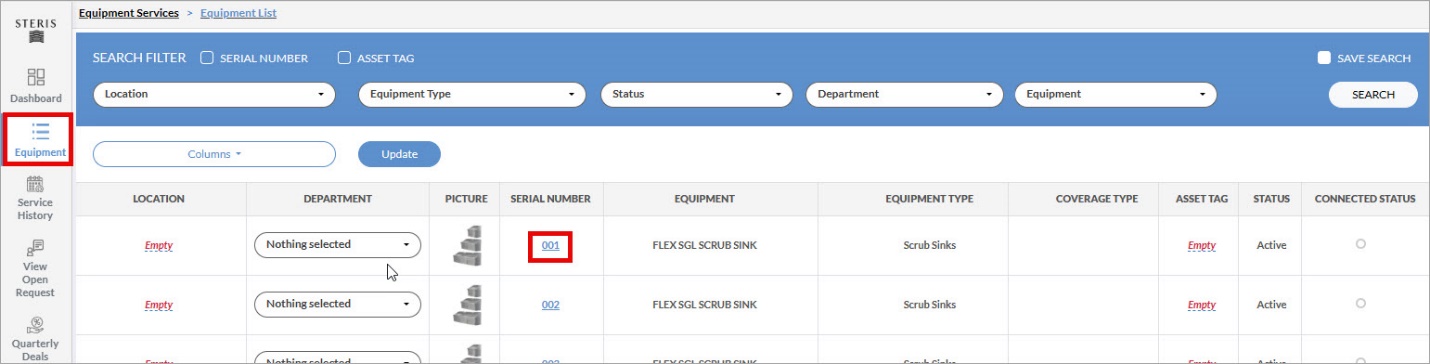Sort by Asset Tag column header

tap(1201, 199)
